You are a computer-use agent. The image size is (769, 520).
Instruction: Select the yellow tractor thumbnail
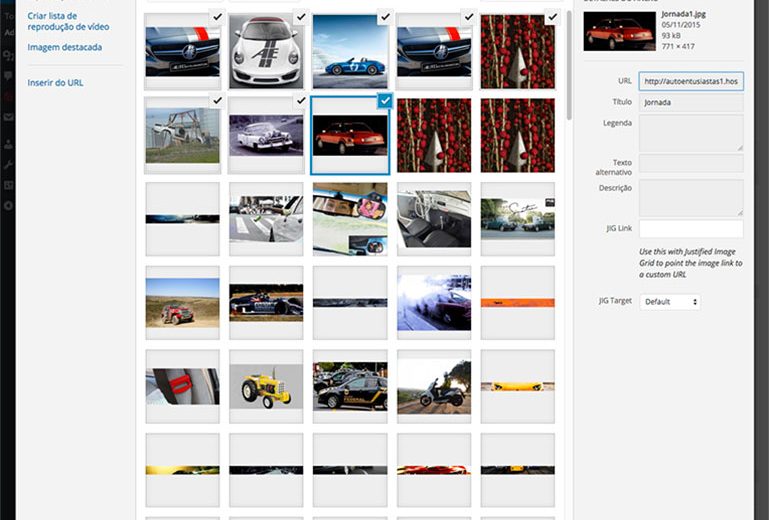click(266, 385)
